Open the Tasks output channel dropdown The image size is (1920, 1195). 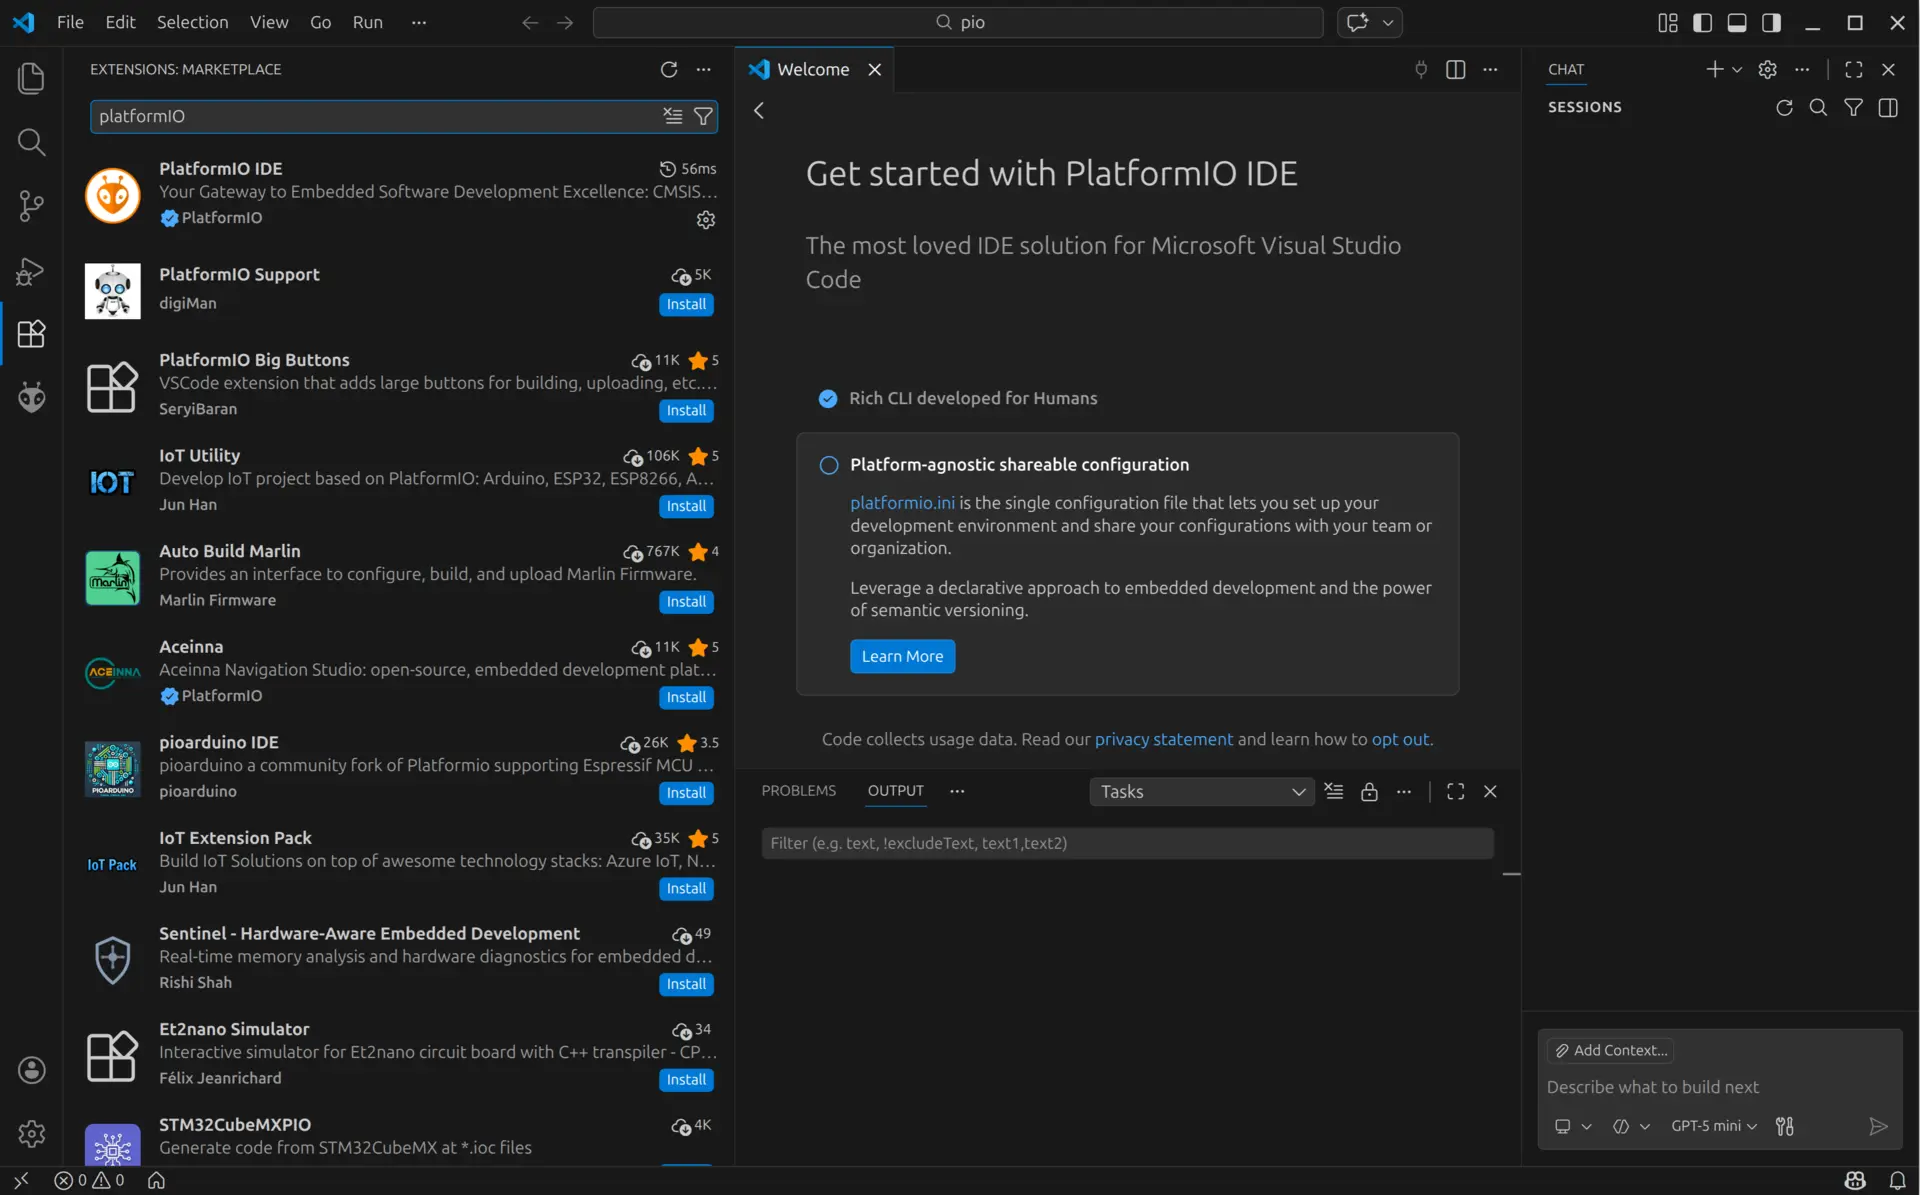1201,791
